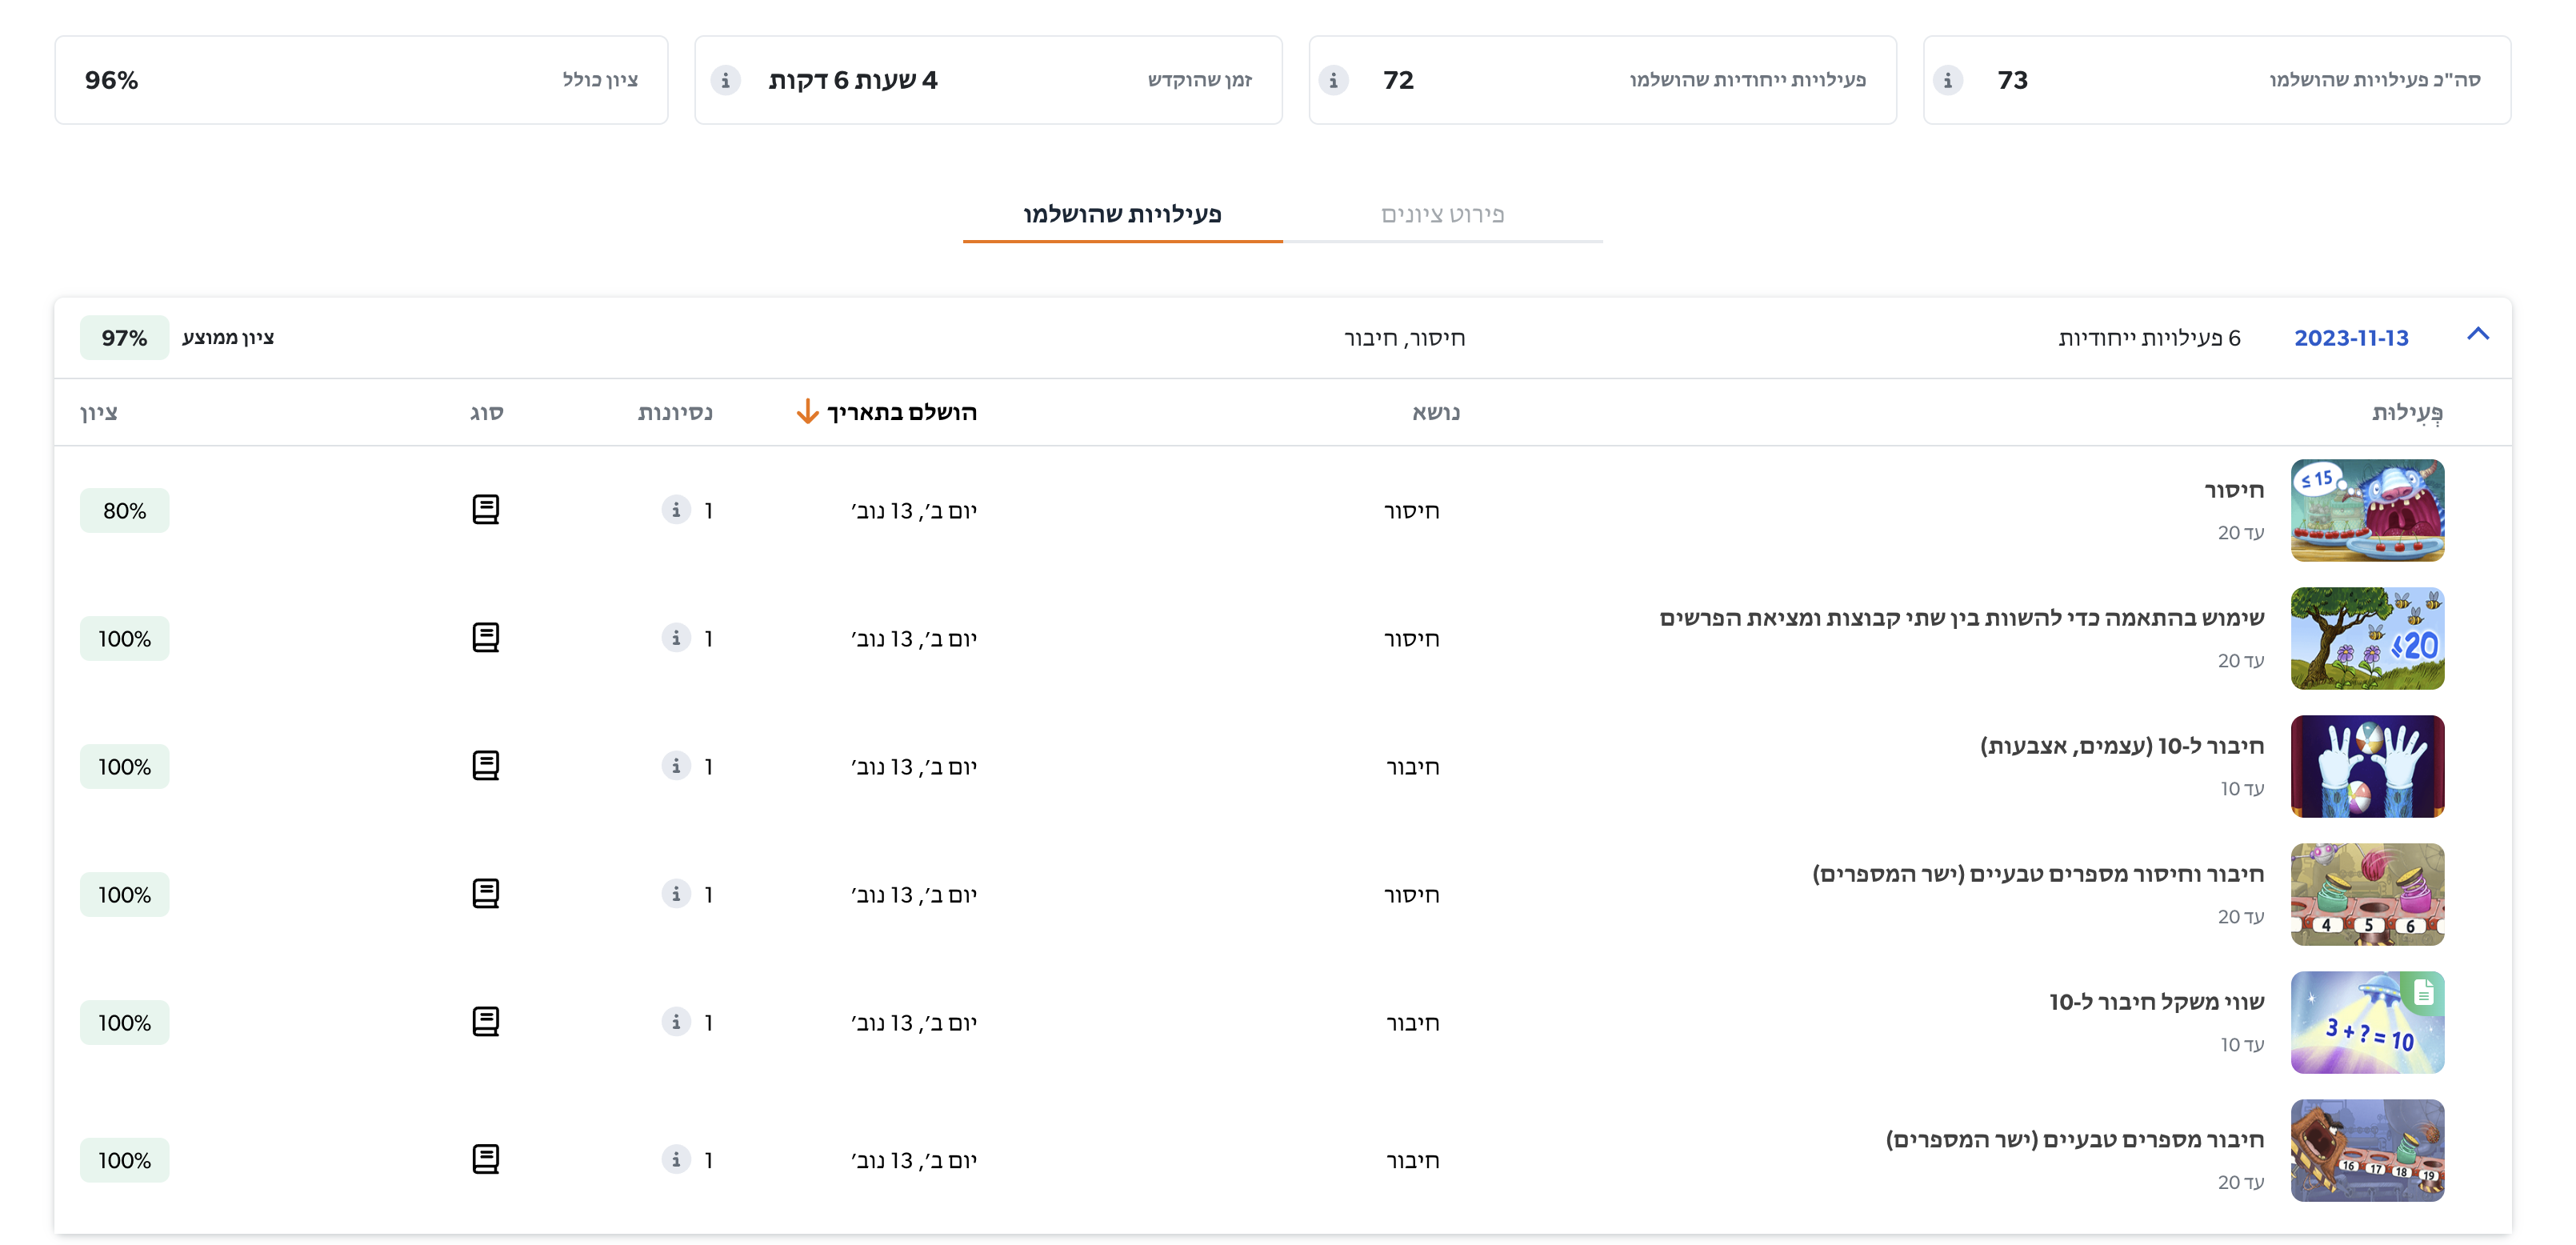Click info icon beside total activities count 73
Screen dimensions: 2576x1245
pos(1947,80)
